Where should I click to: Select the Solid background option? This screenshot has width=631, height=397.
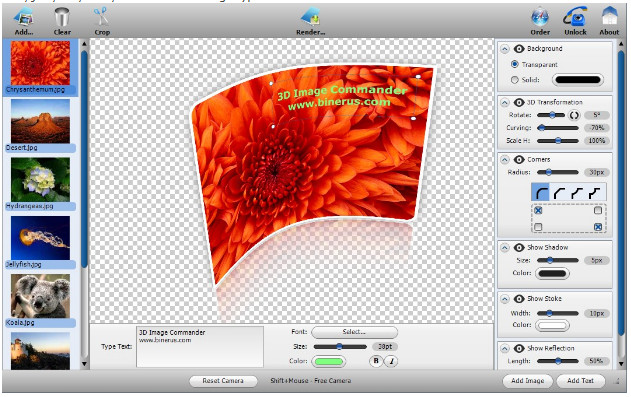515,80
